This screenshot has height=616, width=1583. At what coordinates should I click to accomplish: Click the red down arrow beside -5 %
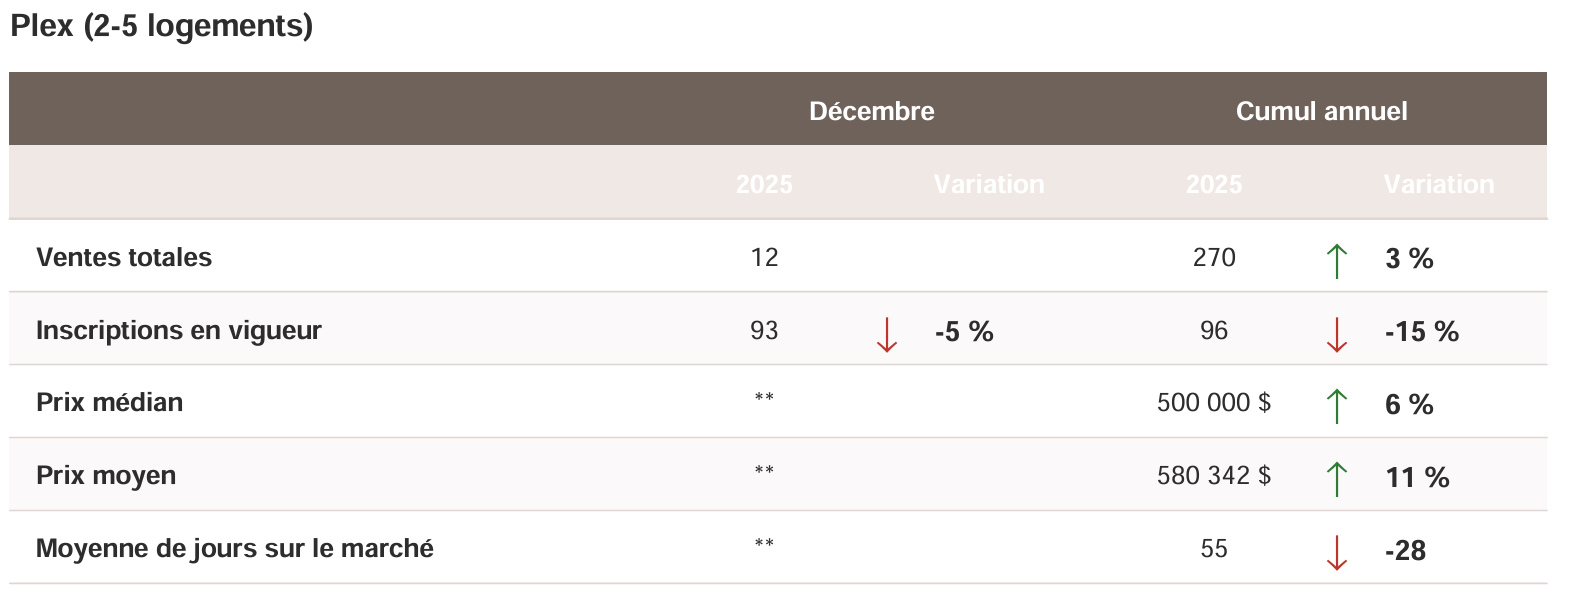click(886, 334)
